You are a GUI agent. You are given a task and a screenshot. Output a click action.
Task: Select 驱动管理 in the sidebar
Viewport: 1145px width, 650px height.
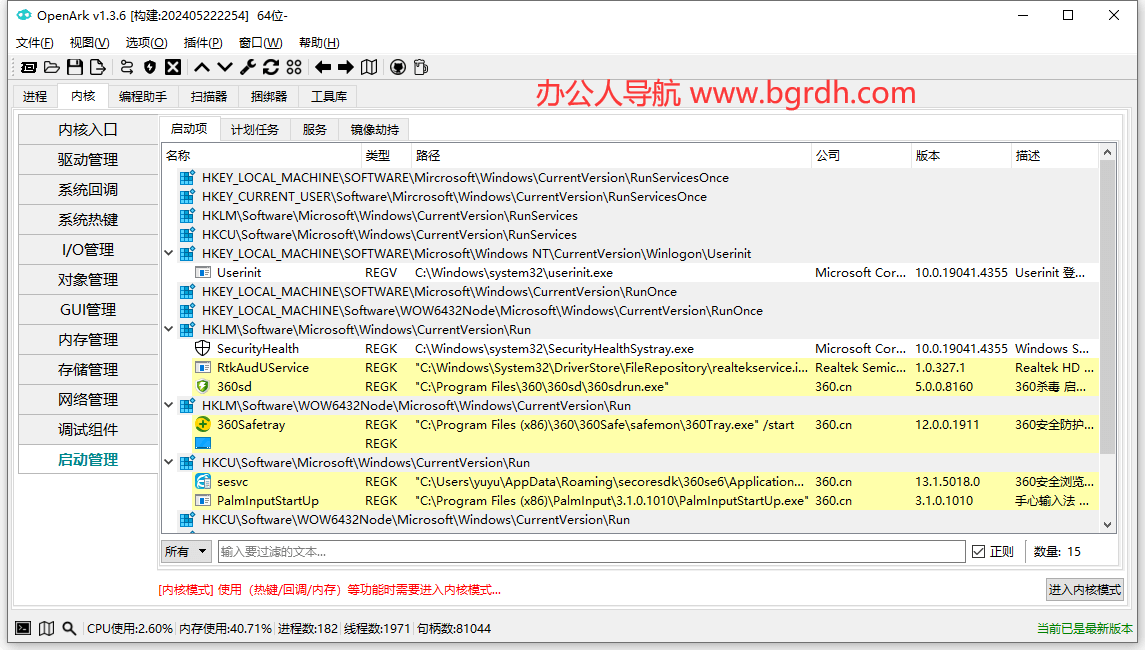coord(88,159)
